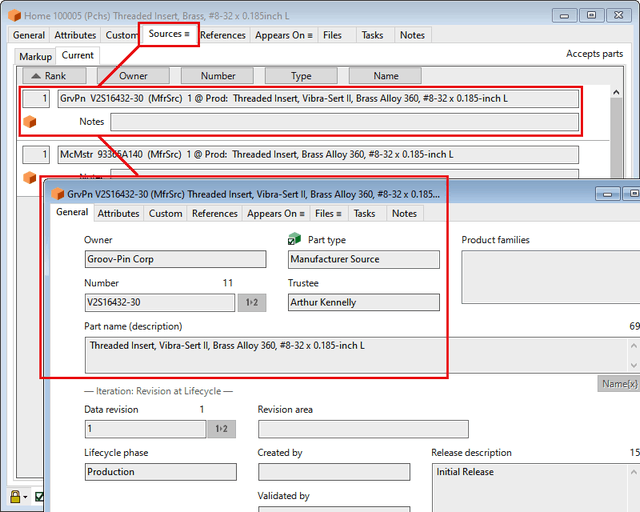This screenshot has width=640, height=512.
Task: Click up arrow on sources list scrollbar
Action: [616, 92]
